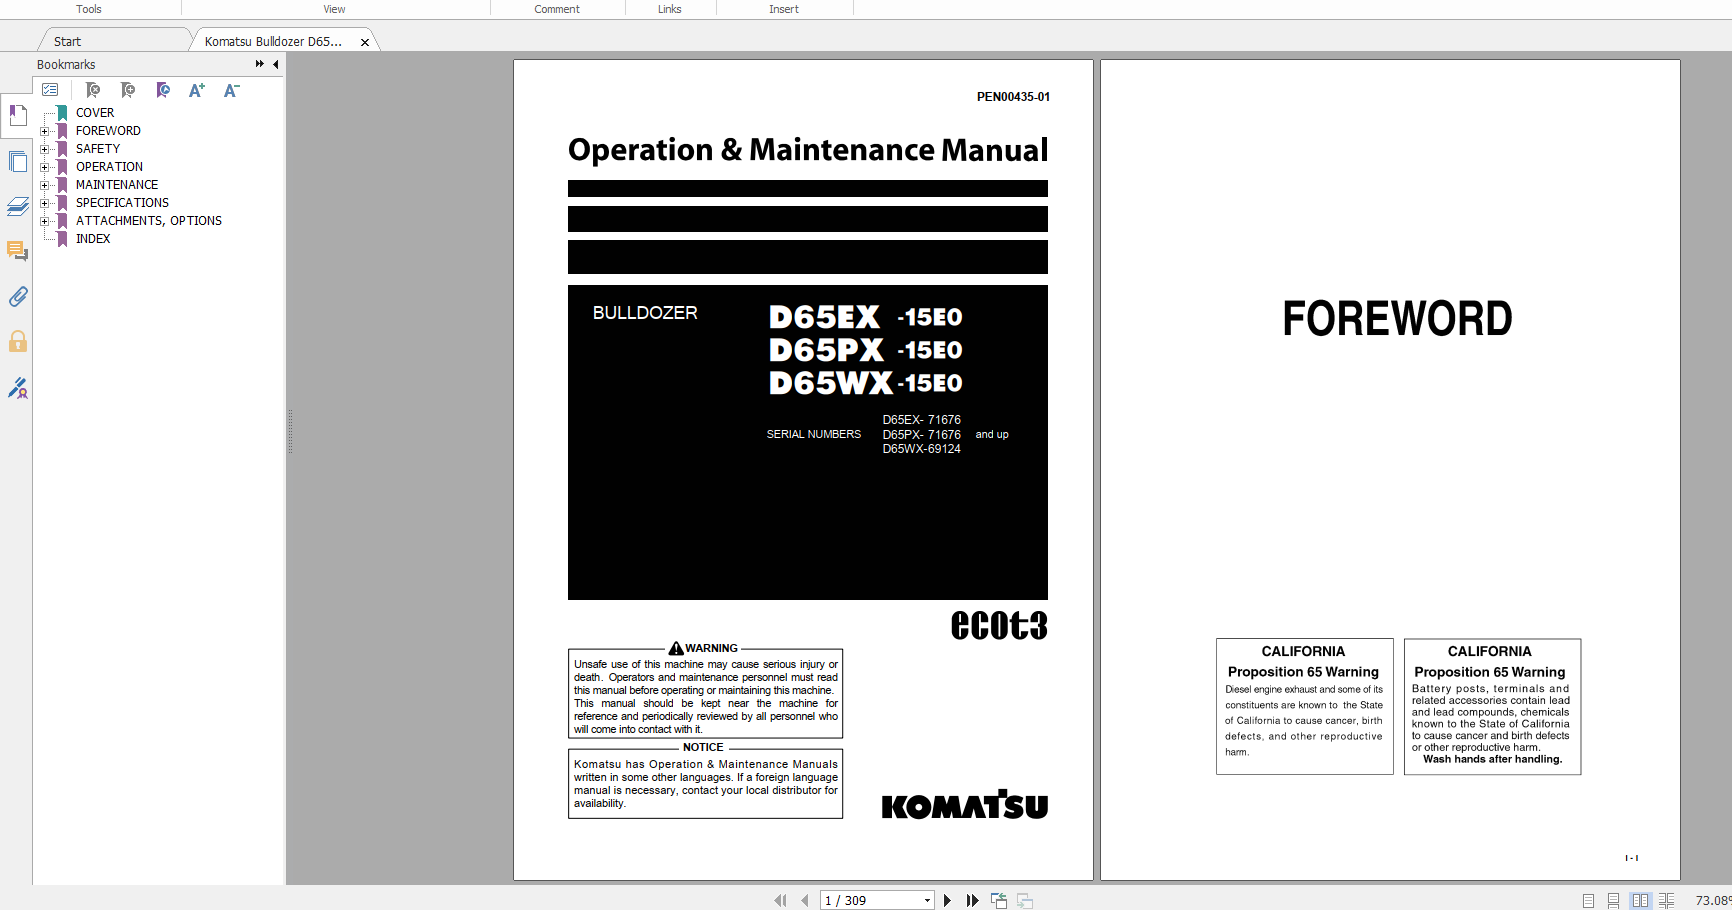Open the Security lock panel

click(17, 341)
